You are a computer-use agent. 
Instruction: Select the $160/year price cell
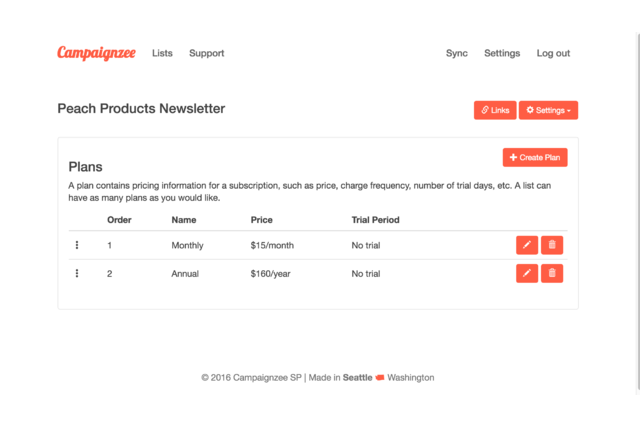pos(271,273)
